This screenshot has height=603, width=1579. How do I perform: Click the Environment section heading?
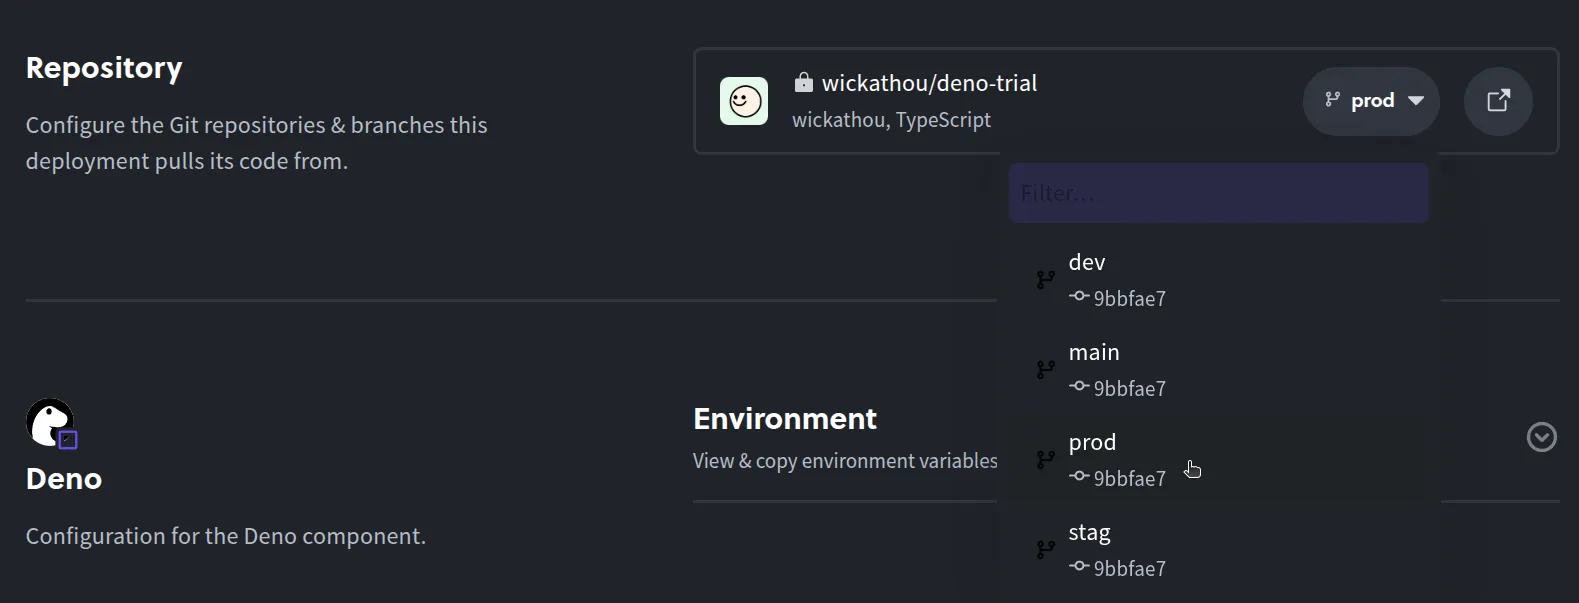coord(785,419)
